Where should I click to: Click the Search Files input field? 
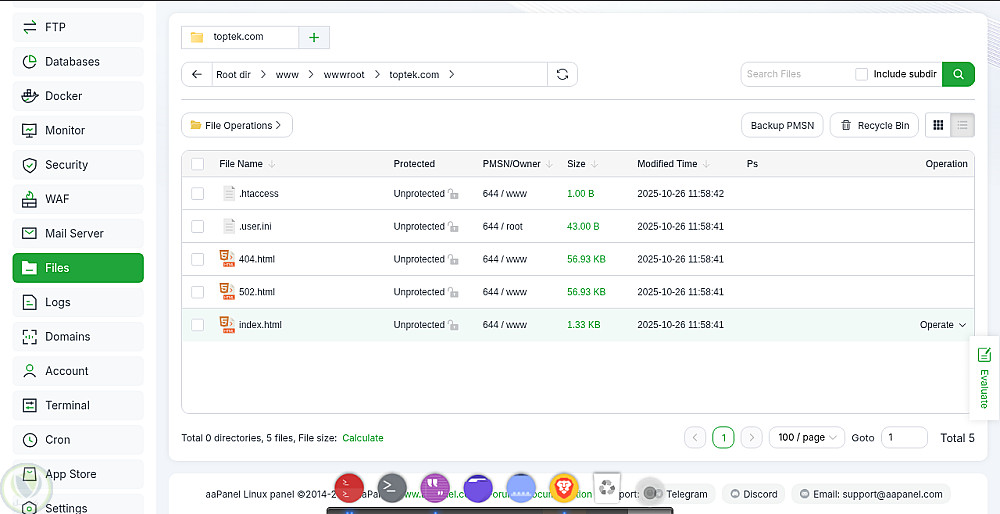pyautogui.click(x=796, y=74)
